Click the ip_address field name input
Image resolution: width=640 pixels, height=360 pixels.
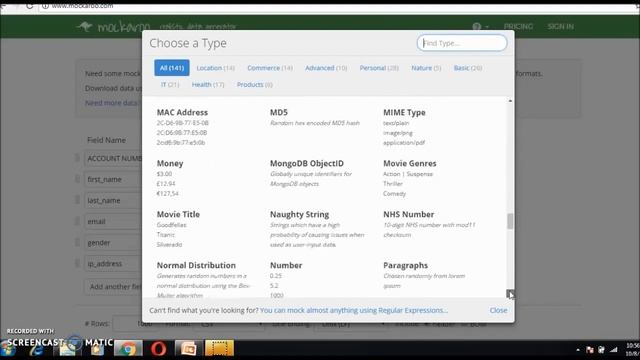coord(113,264)
